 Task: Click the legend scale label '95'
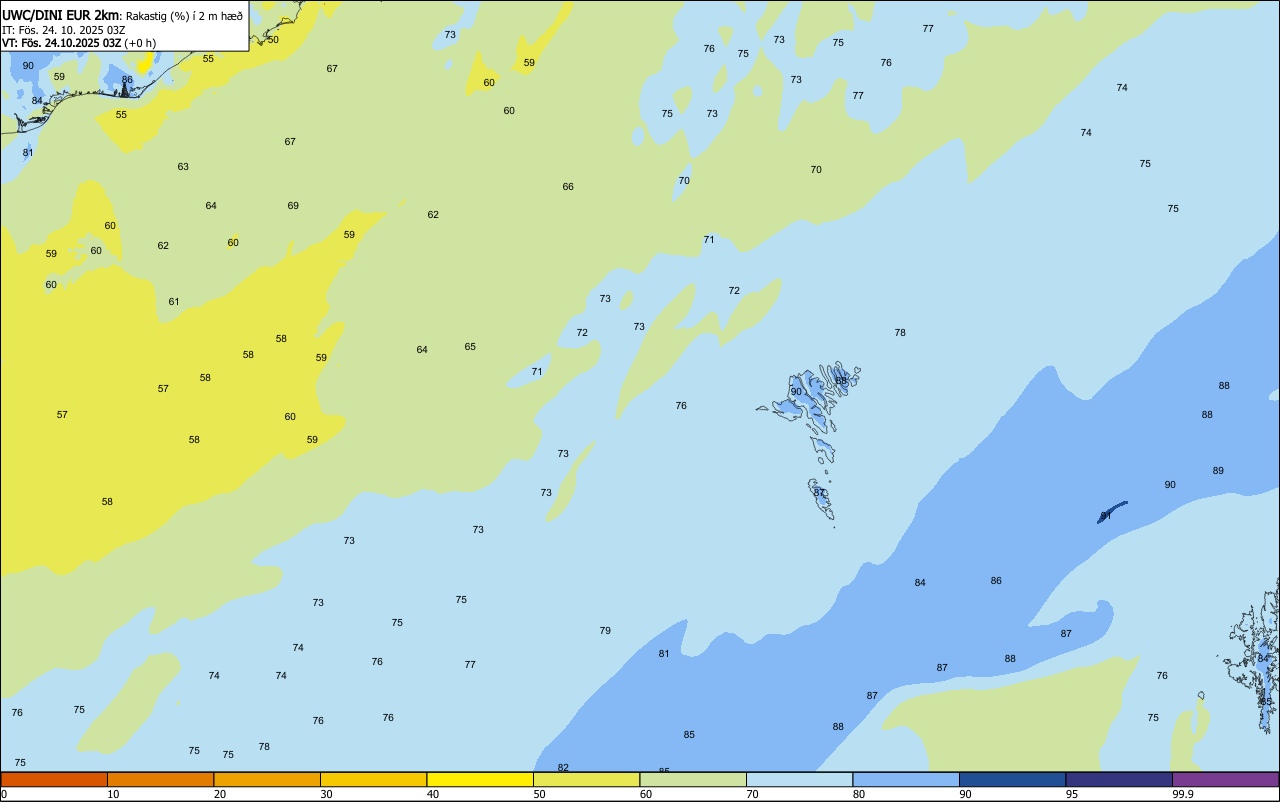[1072, 794]
